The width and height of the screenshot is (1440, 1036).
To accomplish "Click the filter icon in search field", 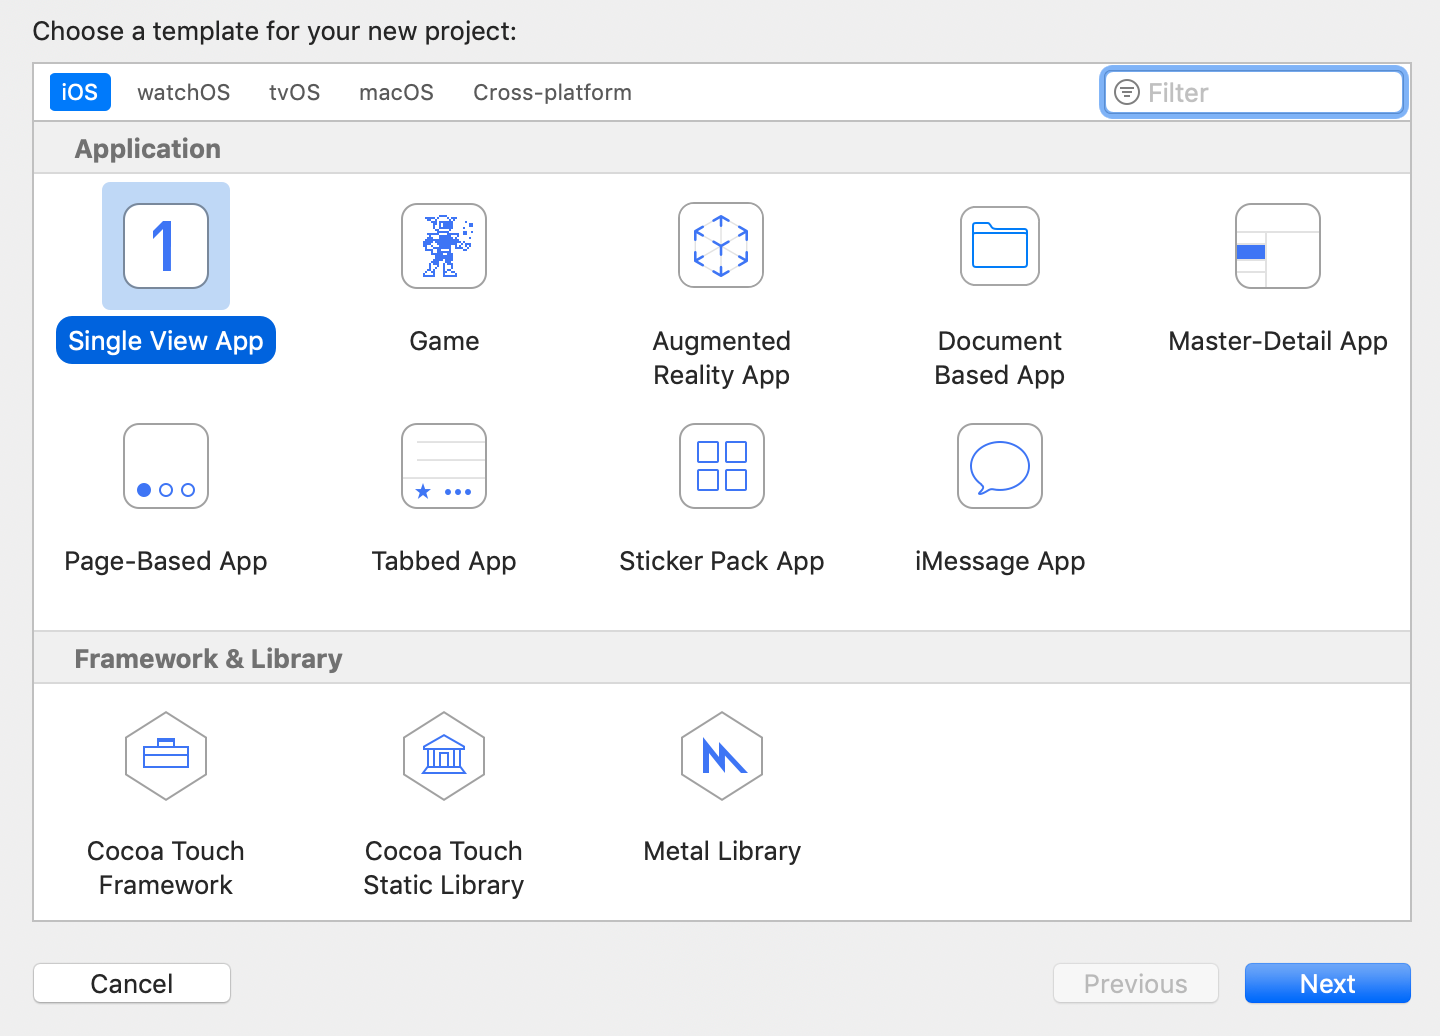I will 1127,92.
